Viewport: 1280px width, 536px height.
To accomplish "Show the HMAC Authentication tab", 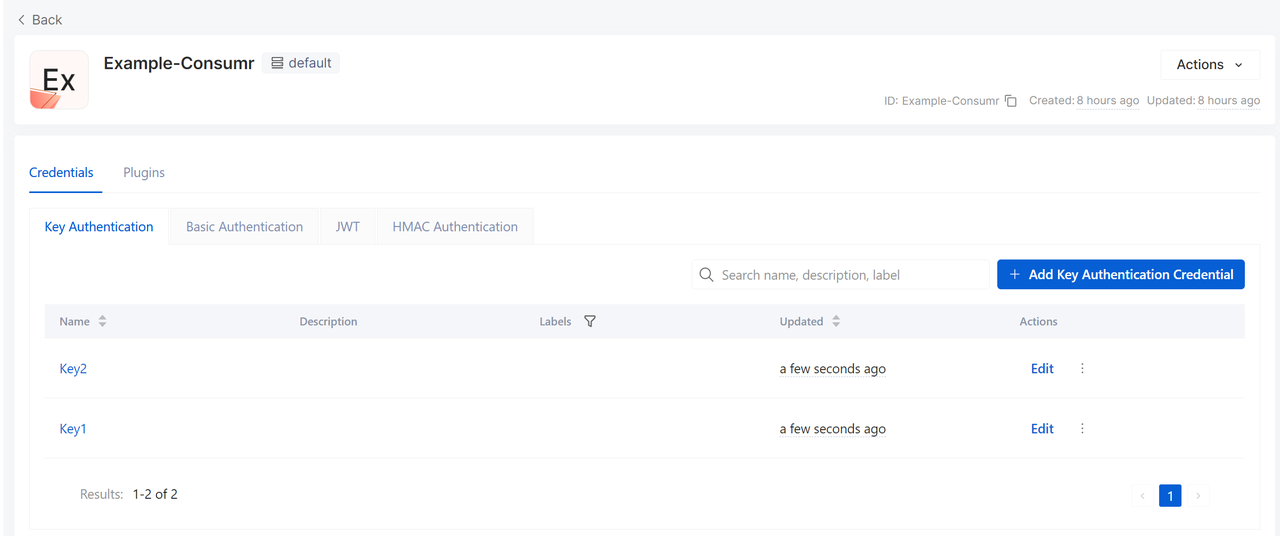I will (x=455, y=227).
